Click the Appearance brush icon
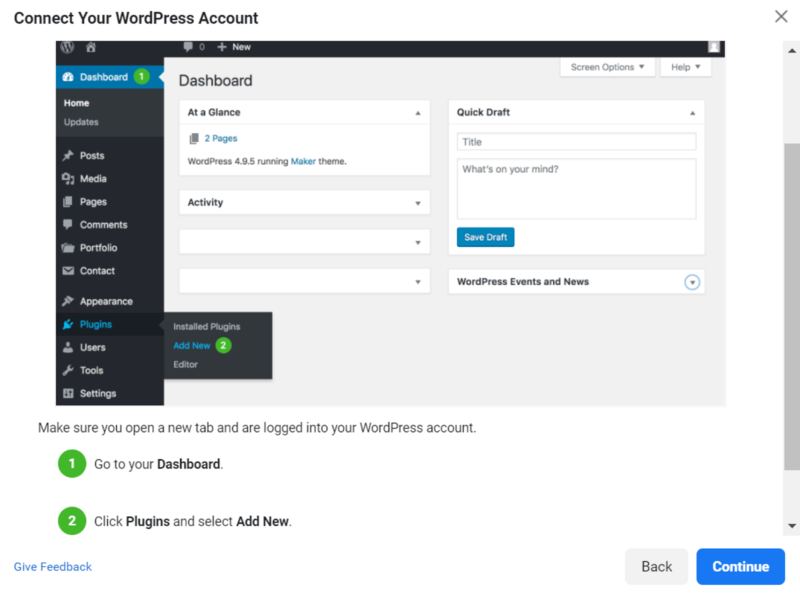The image size is (800, 593). pos(68,301)
